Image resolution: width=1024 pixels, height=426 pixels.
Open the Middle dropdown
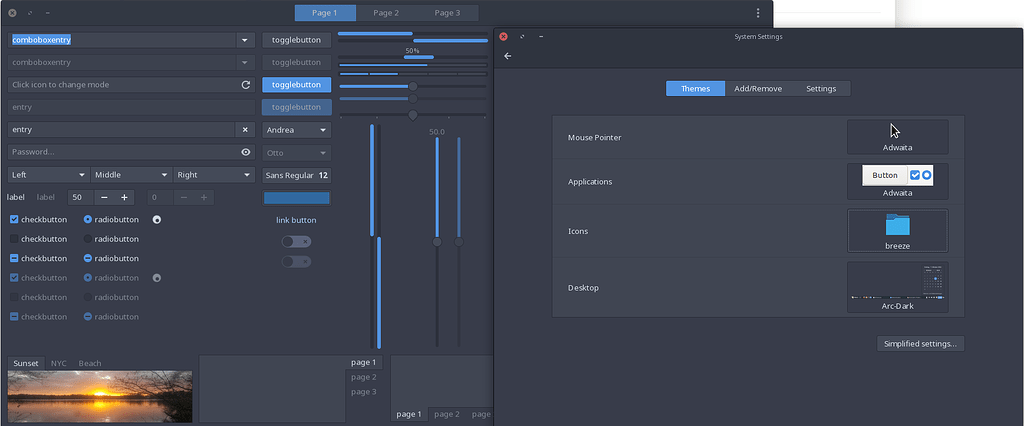131,175
